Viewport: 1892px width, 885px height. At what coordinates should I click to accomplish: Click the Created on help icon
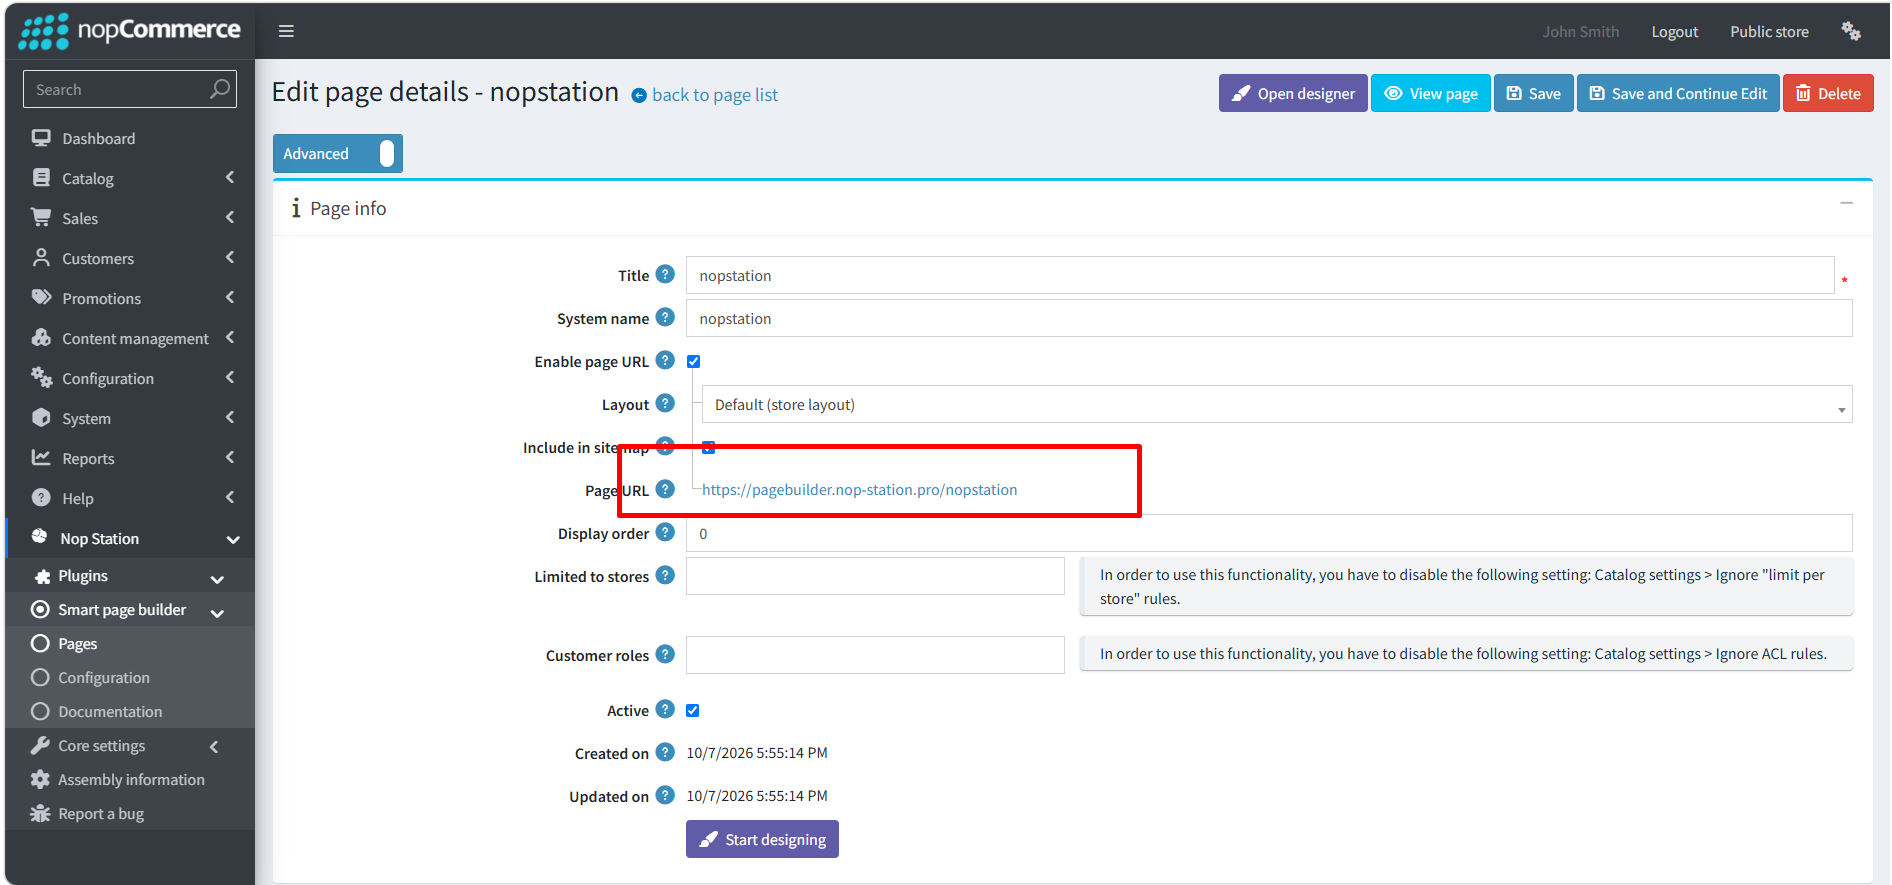(665, 752)
